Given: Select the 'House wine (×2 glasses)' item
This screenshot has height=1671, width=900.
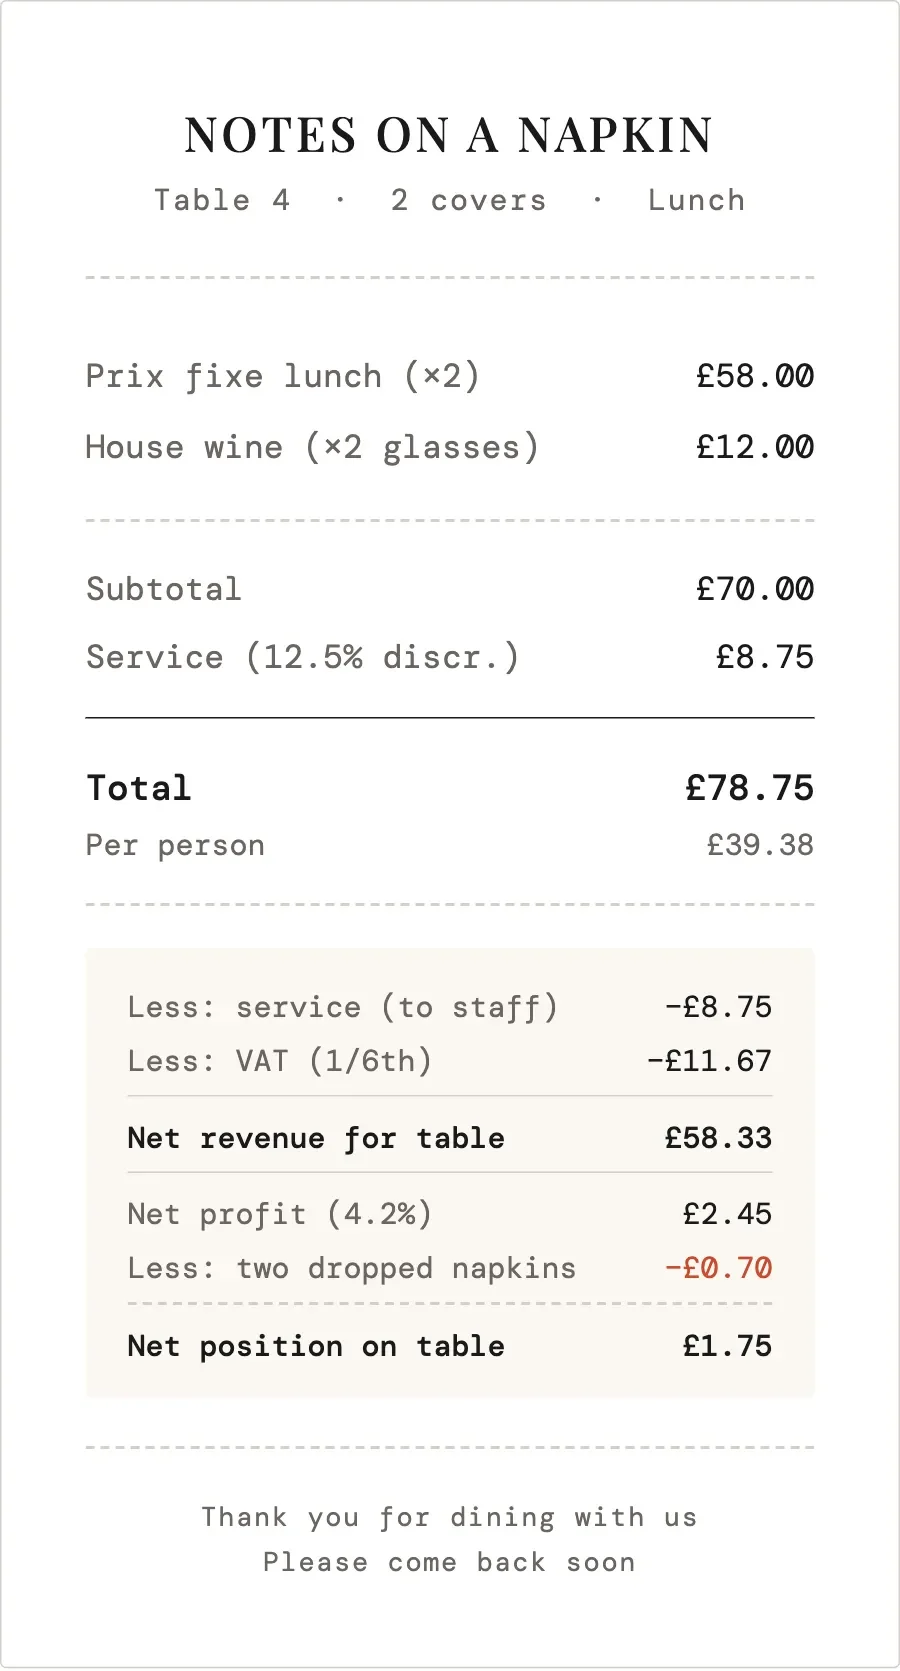Looking at the screenshot, I should (312, 447).
